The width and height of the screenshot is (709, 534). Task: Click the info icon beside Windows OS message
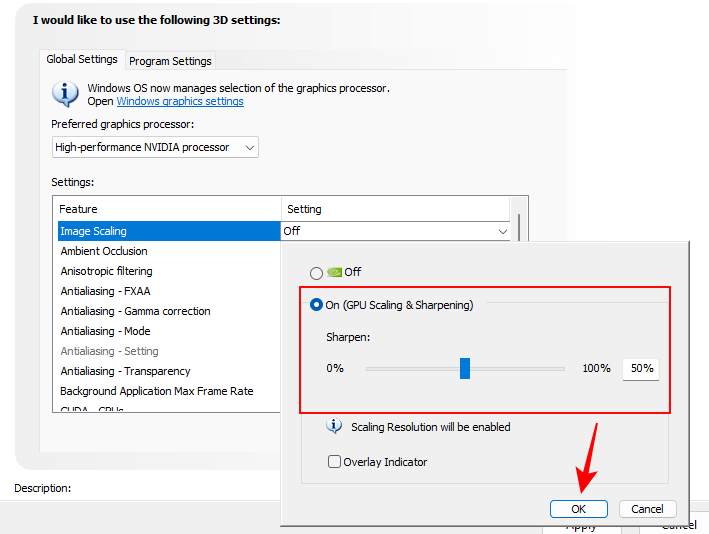tap(65, 95)
